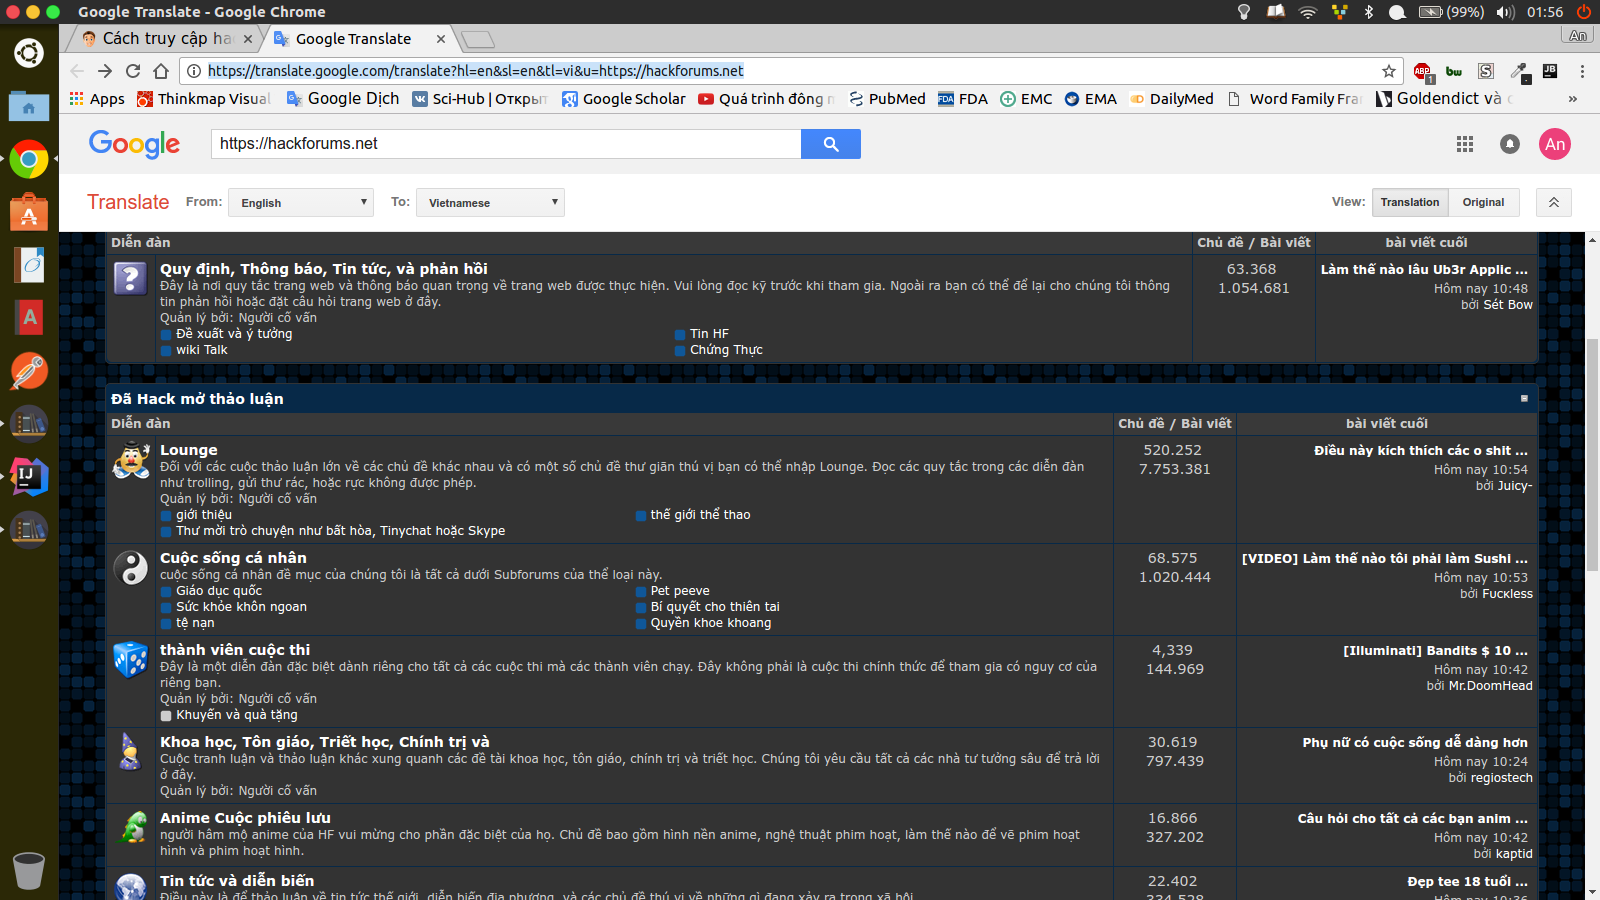Open Ubuntu Software Center in launcher

(x=29, y=213)
